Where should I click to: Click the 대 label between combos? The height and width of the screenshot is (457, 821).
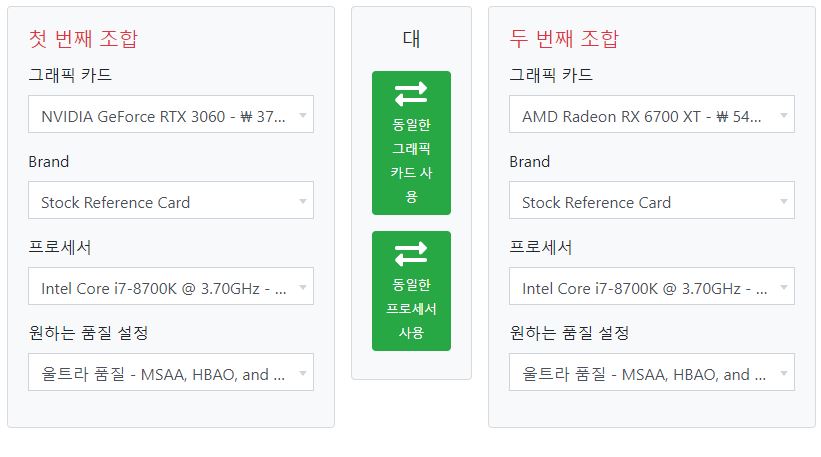point(411,39)
